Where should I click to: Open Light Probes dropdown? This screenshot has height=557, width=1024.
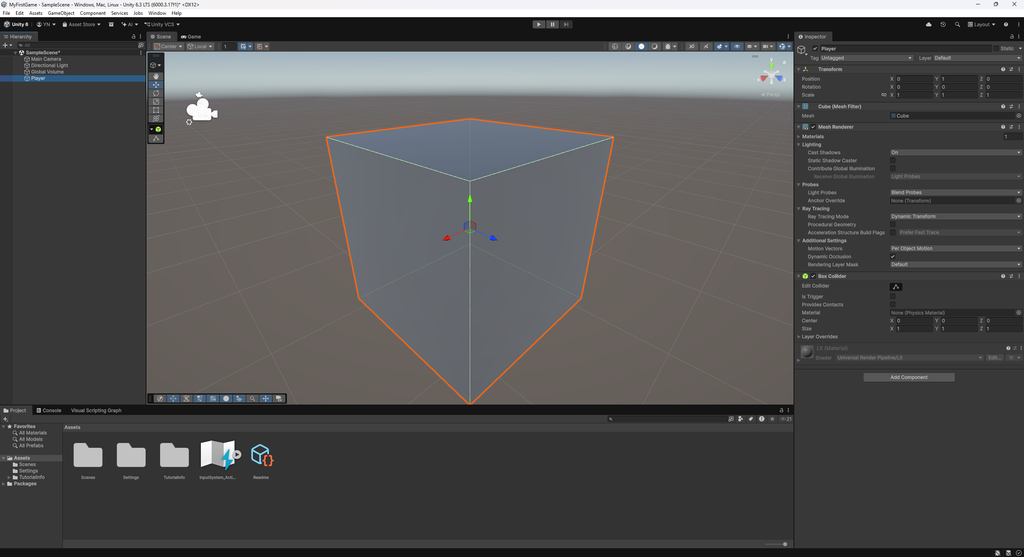pyautogui.click(x=955, y=193)
